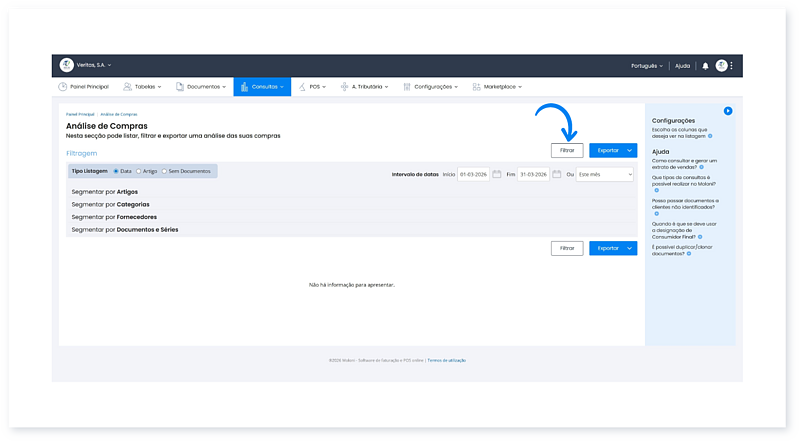Open the lower Exportar dropdown arrow
This screenshot has height=442, width=800.
point(630,248)
